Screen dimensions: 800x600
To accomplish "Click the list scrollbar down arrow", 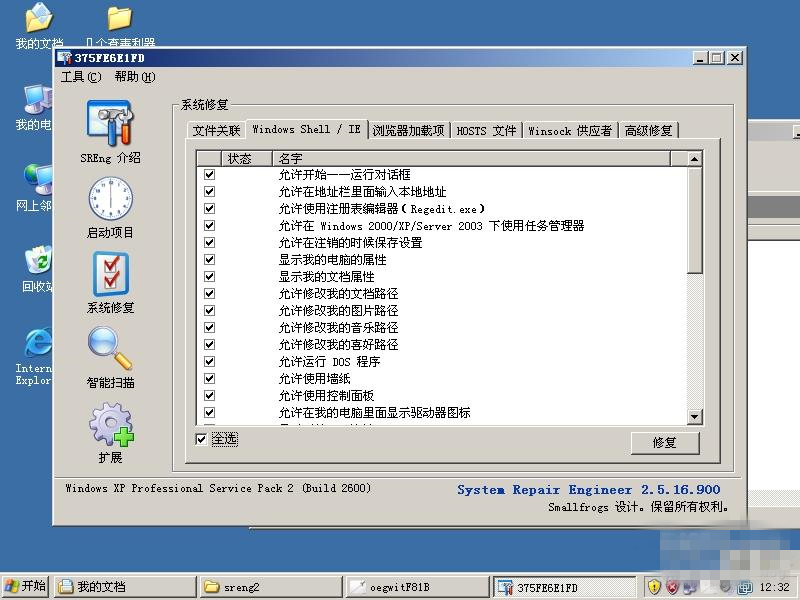I will (694, 416).
